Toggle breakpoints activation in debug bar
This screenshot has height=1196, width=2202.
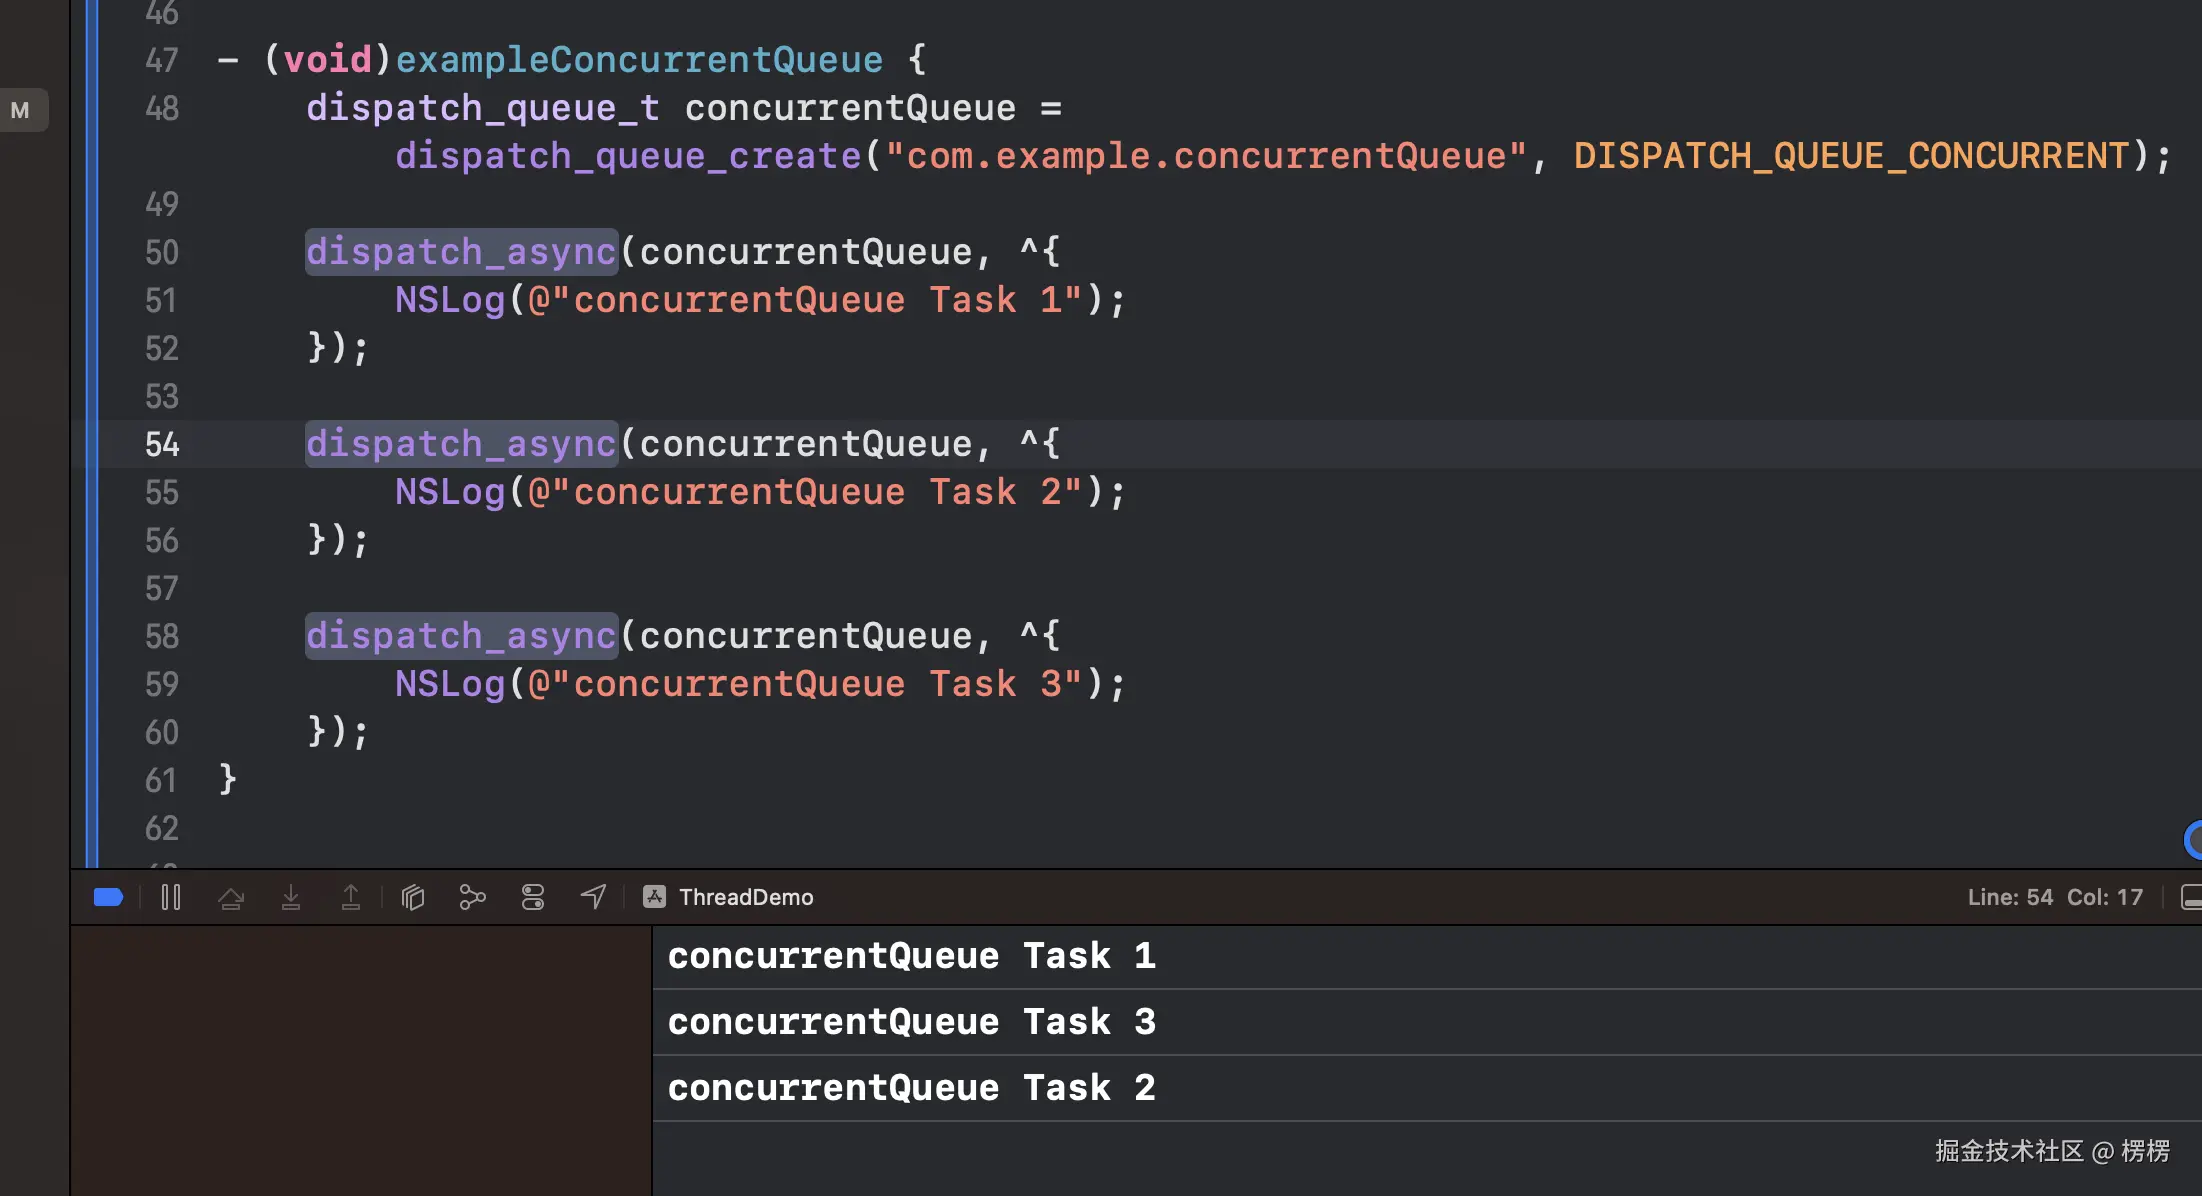point(108,897)
